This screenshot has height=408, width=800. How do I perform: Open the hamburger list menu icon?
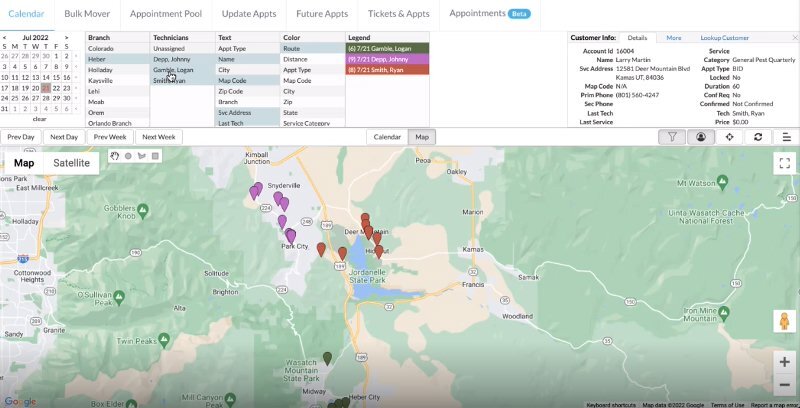pos(786,137)
